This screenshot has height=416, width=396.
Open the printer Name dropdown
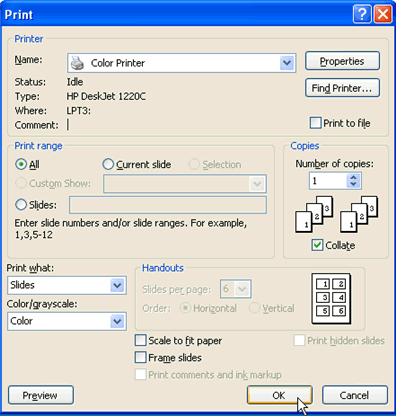pos(287,63)
